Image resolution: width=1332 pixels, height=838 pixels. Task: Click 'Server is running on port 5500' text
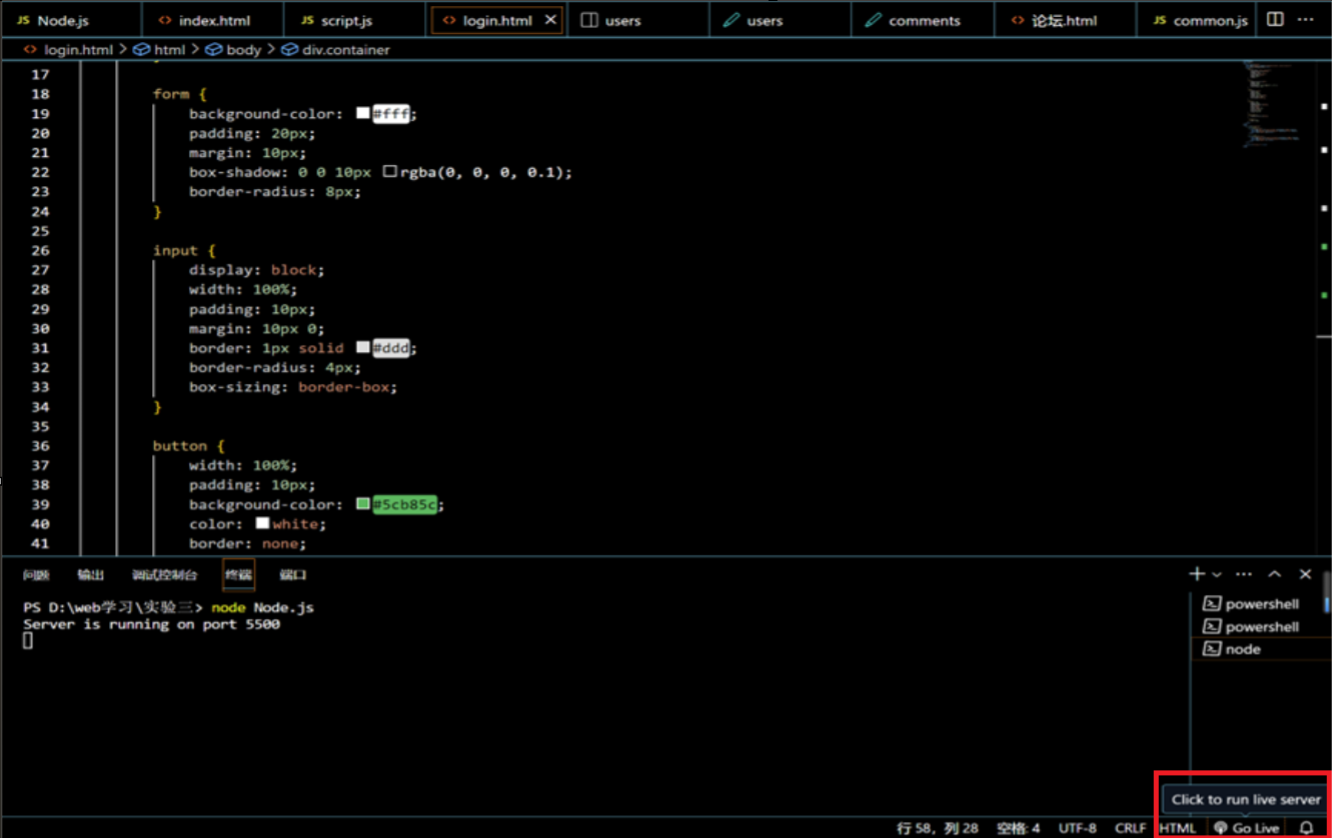click(152, 624)
